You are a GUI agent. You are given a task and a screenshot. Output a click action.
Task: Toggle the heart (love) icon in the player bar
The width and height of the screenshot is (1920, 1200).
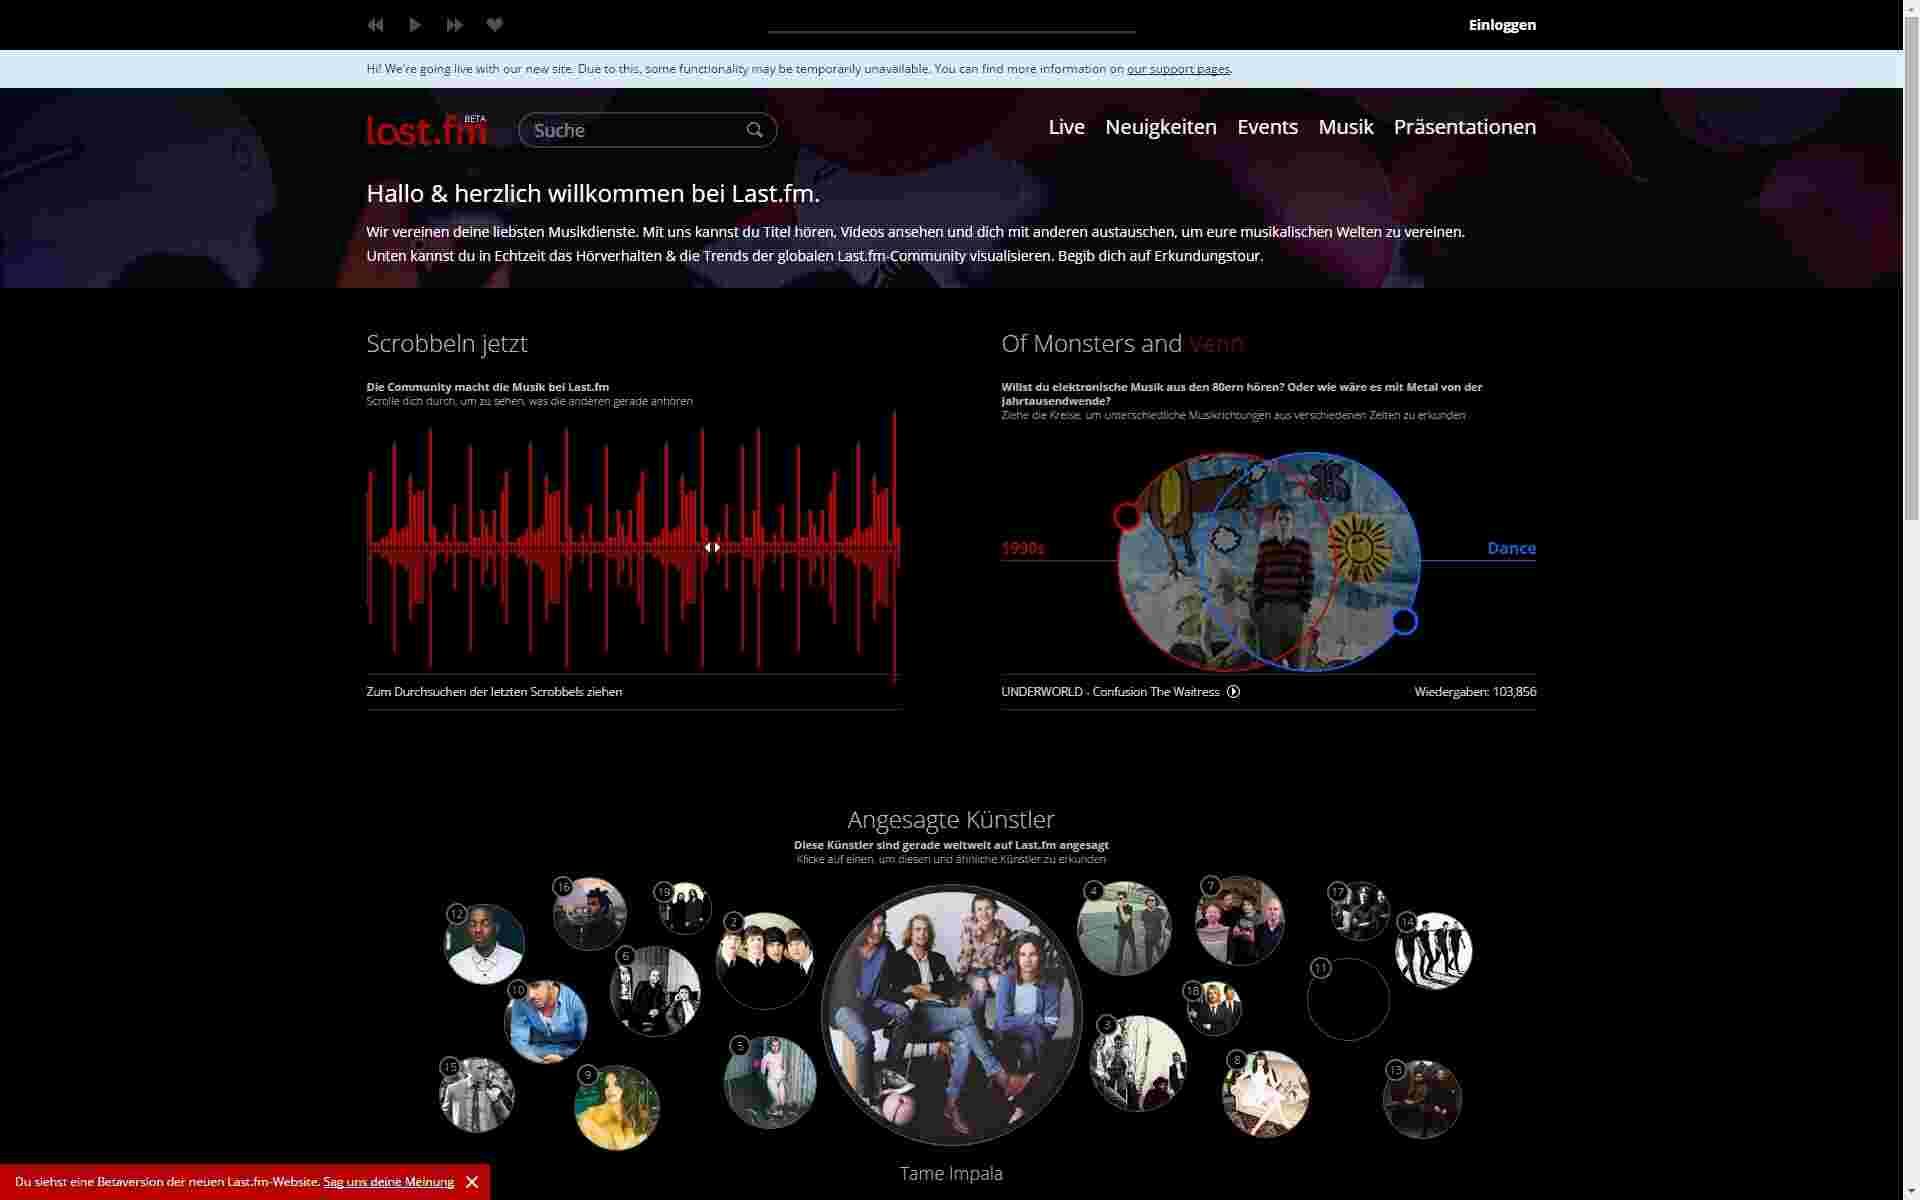(x=494, y=25)
